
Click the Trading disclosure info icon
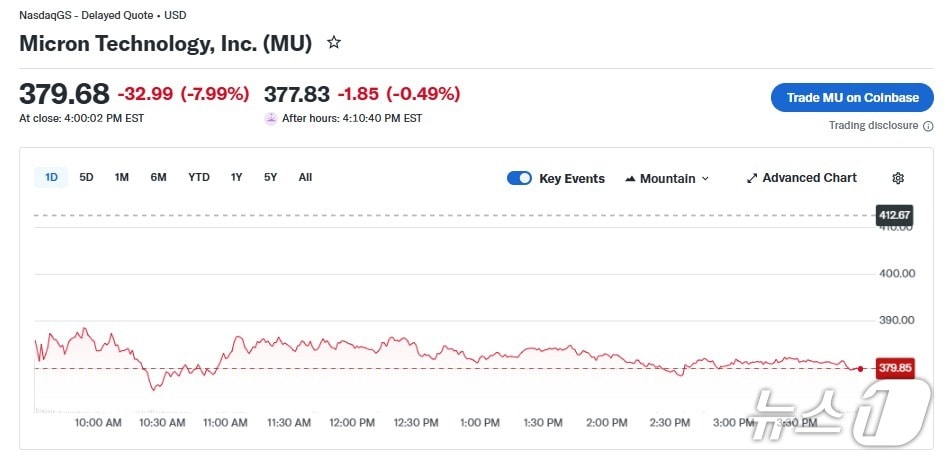(927, 126)
